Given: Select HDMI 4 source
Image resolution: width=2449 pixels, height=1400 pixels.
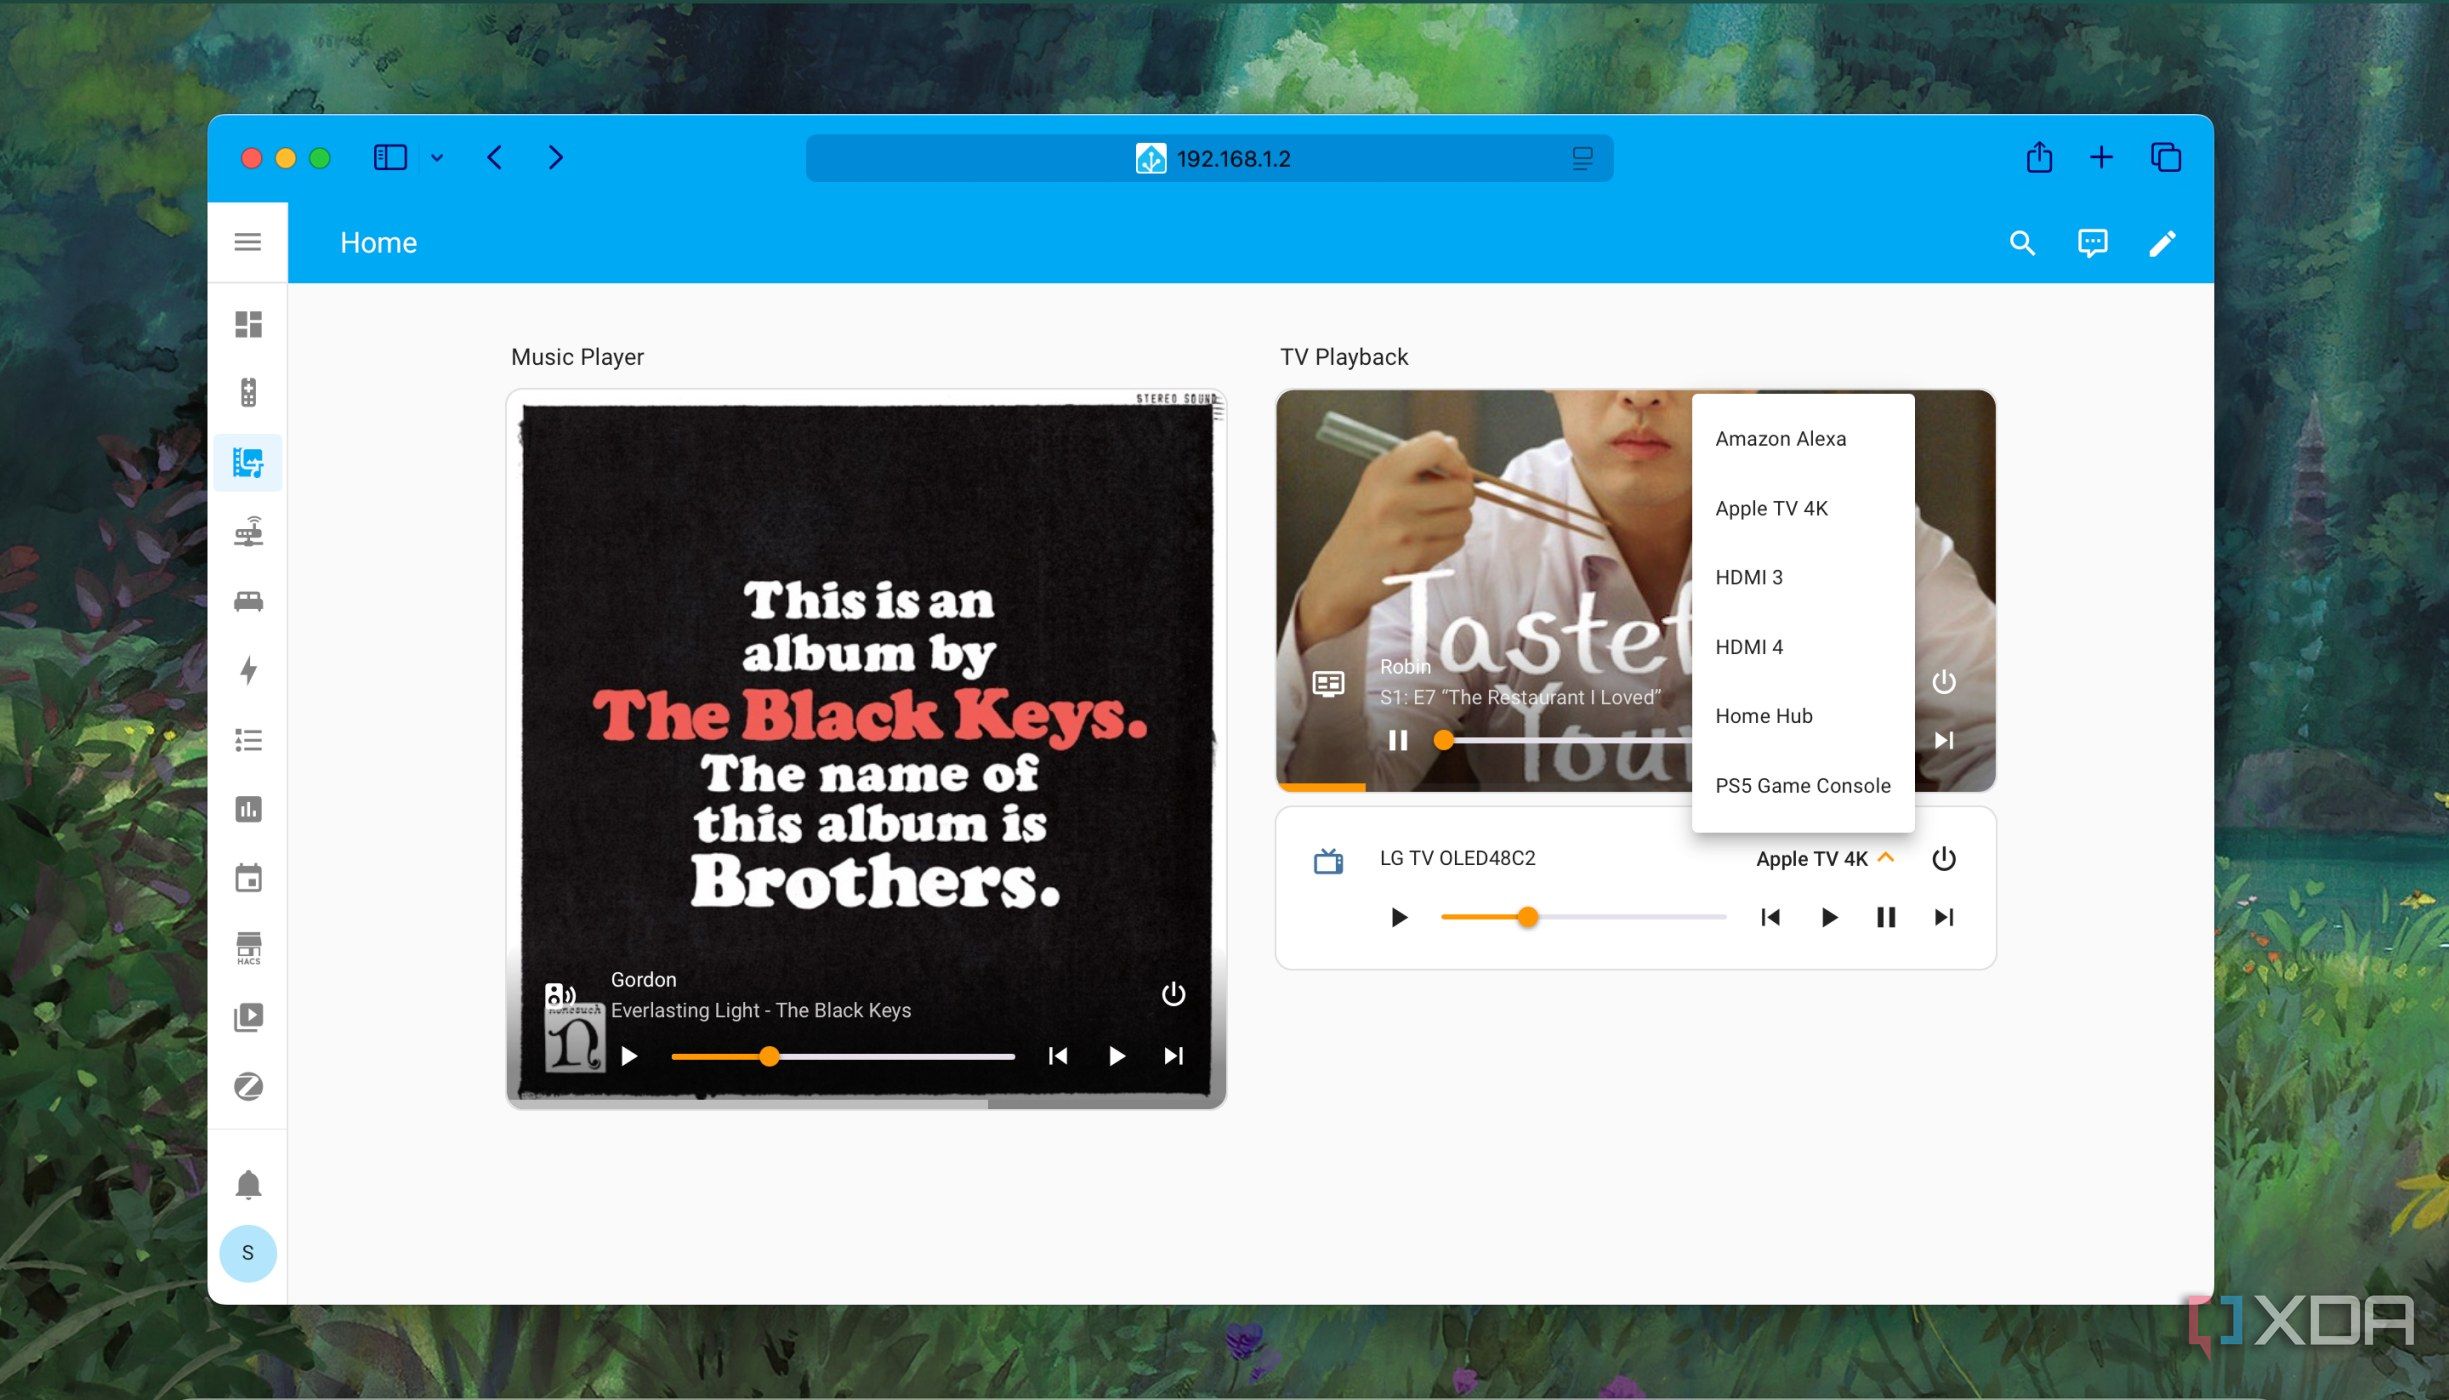Looking at the screenshot, I should tap(1802, 647).
